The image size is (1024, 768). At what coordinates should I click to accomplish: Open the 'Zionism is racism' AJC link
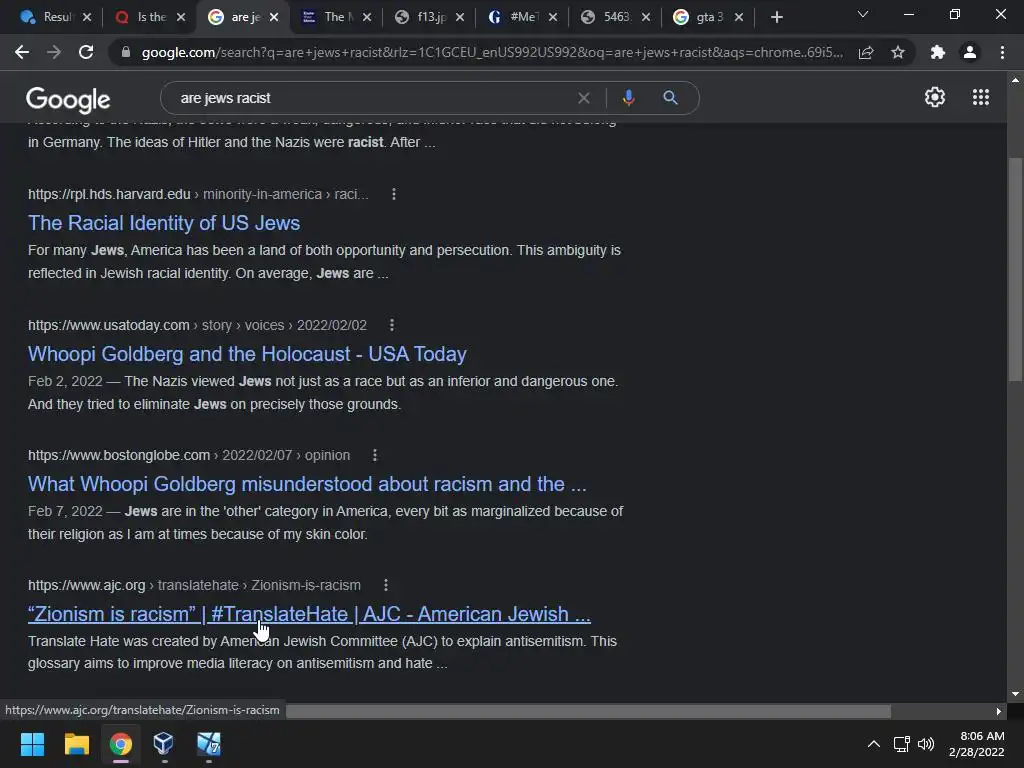309,614
